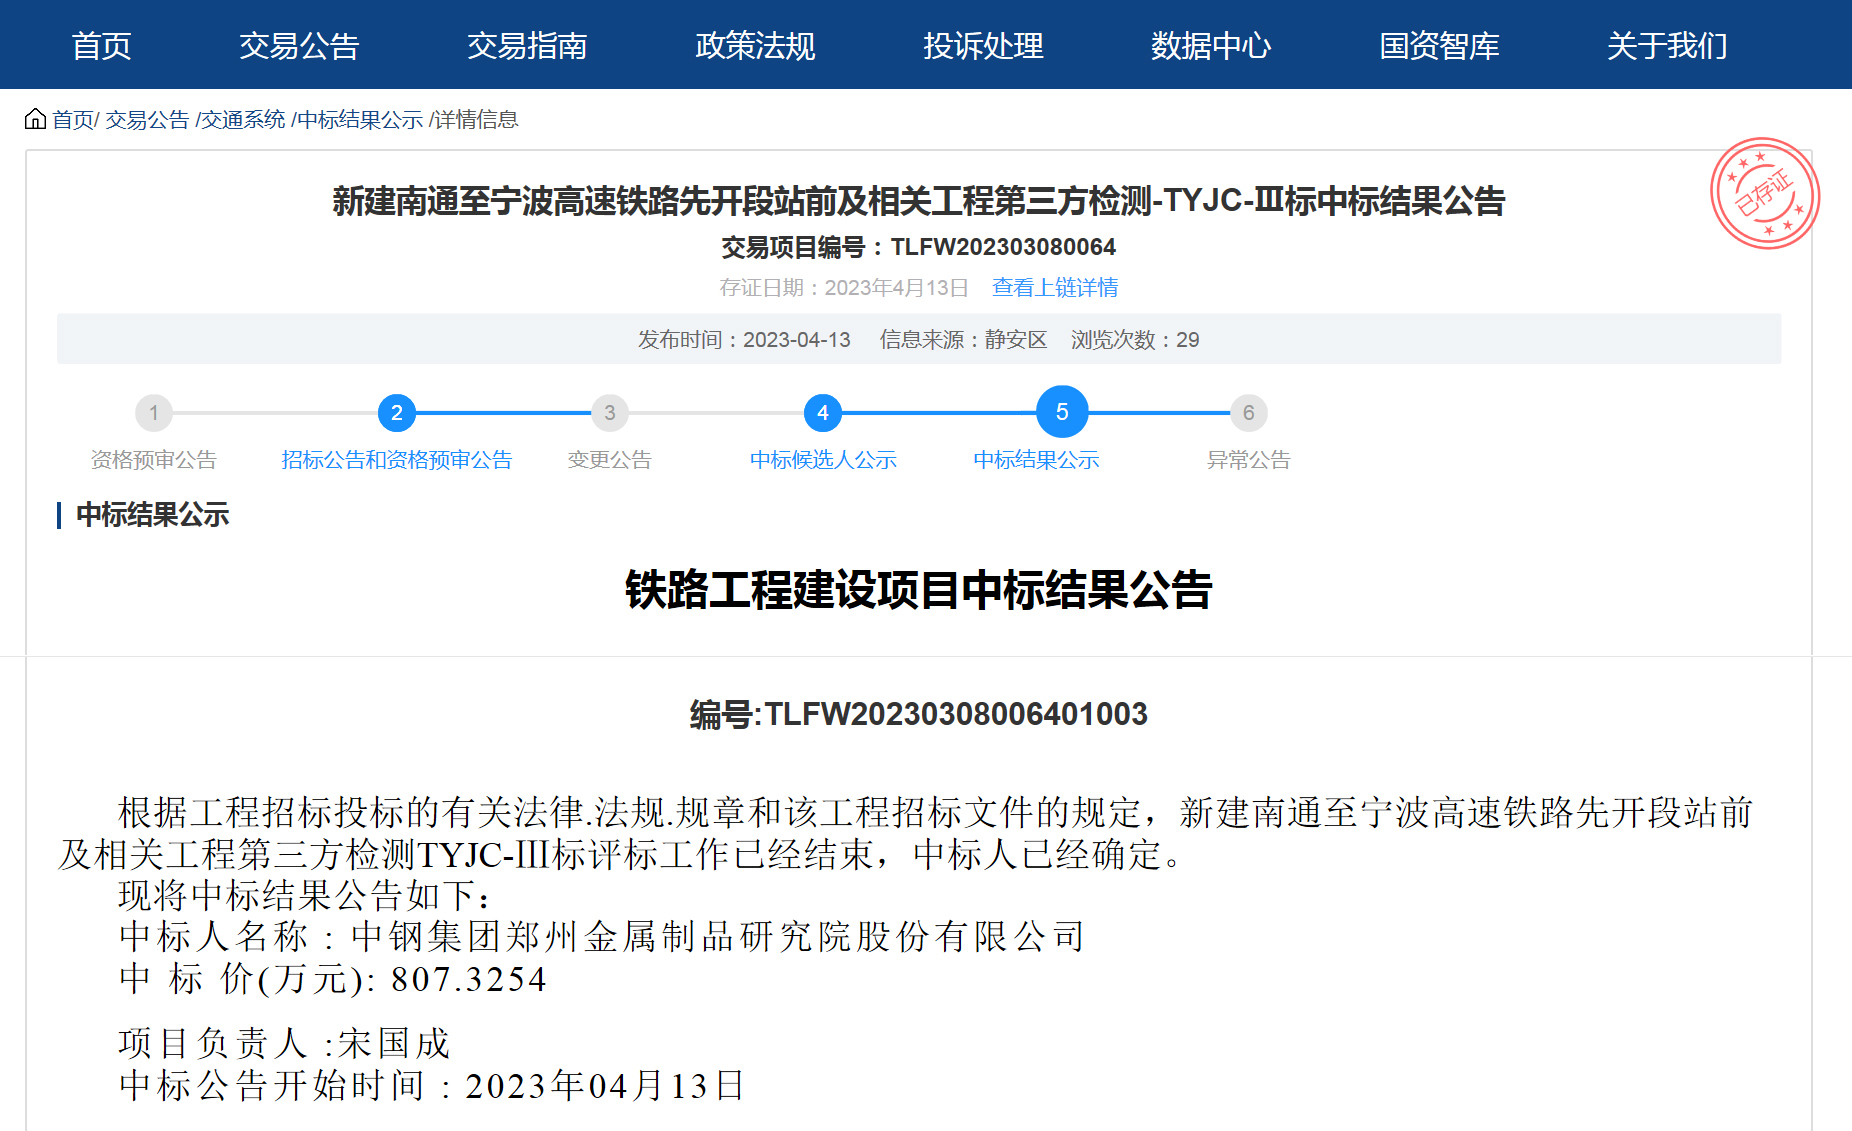Click step 4 circle in the stepper

point(823,413)
